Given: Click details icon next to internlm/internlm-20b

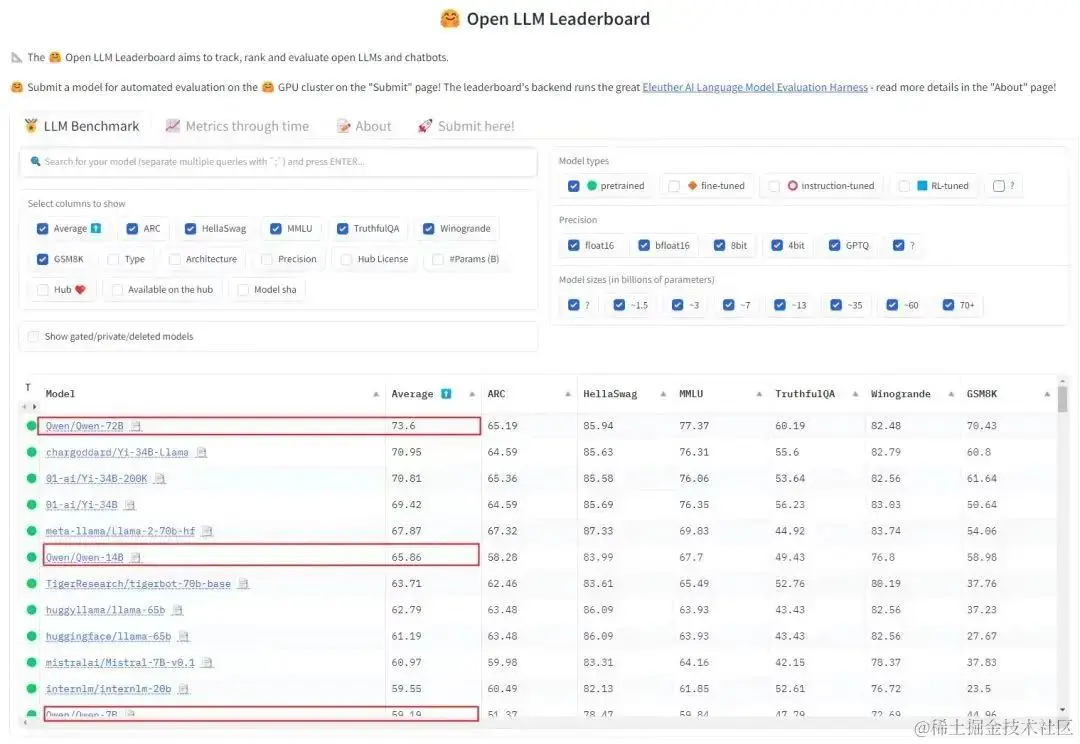Looking at the screenshot, I should 183,689.
